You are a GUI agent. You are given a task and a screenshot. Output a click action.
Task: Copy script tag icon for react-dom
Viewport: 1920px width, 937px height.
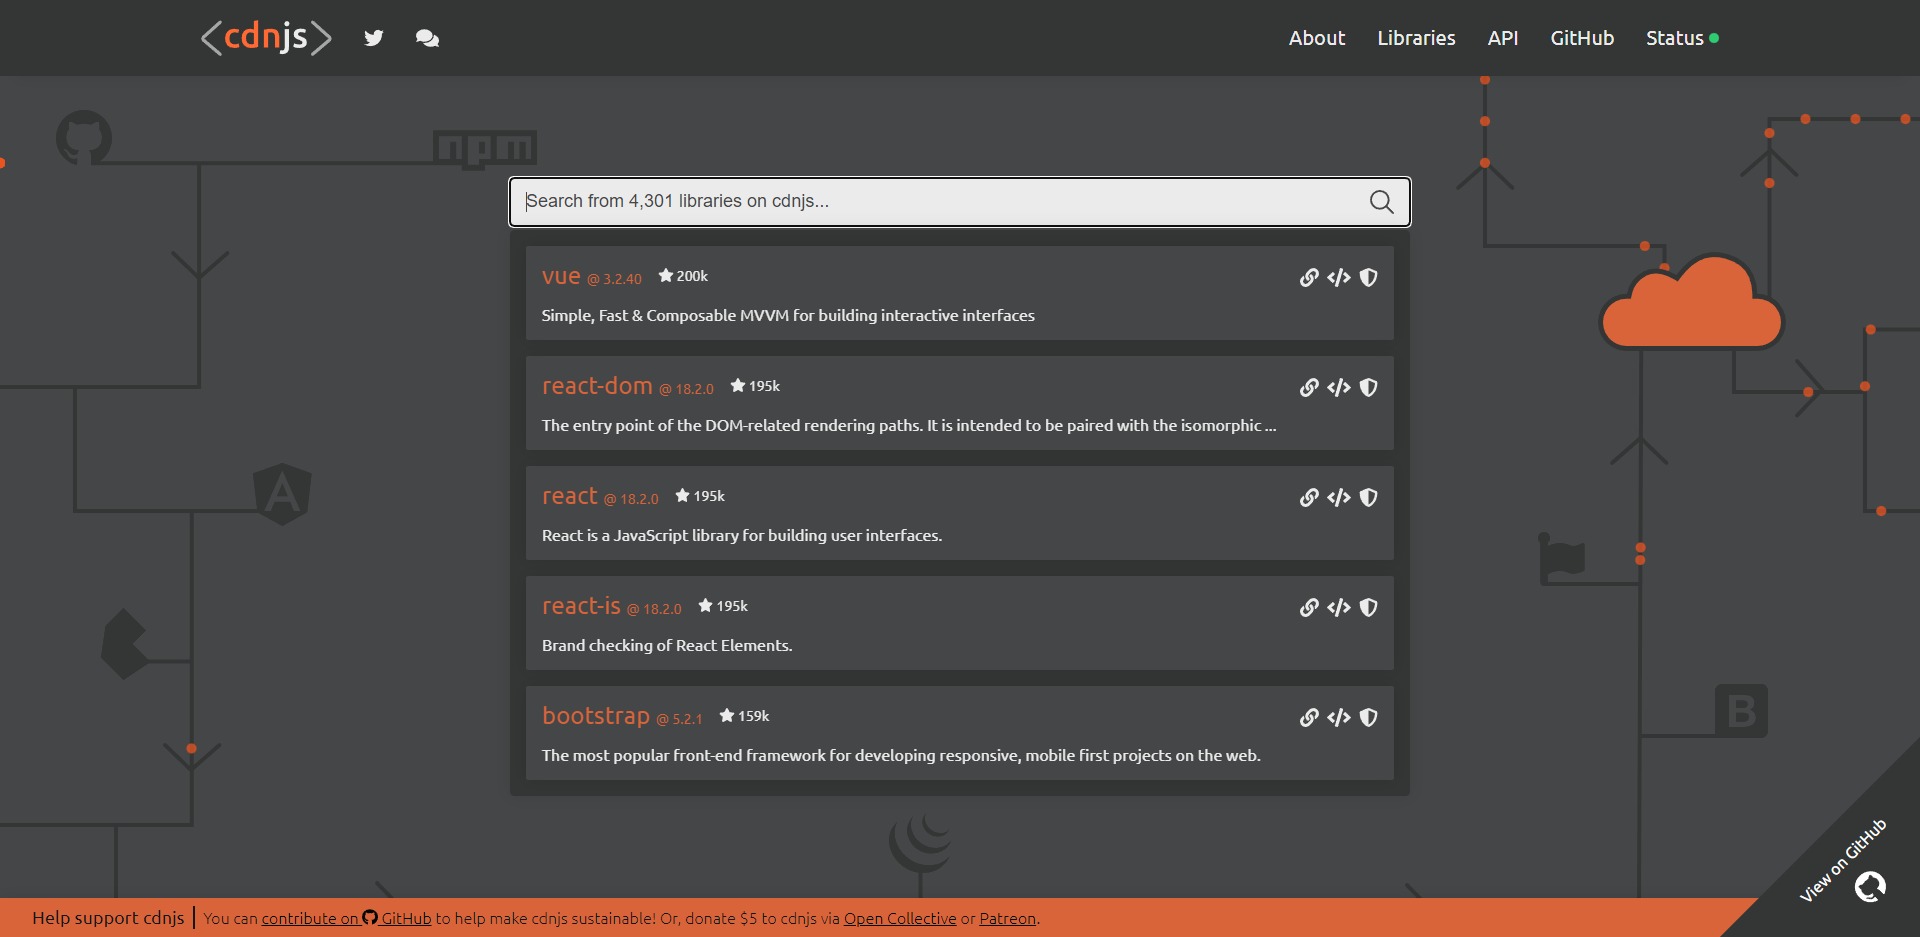point(1339,388)
